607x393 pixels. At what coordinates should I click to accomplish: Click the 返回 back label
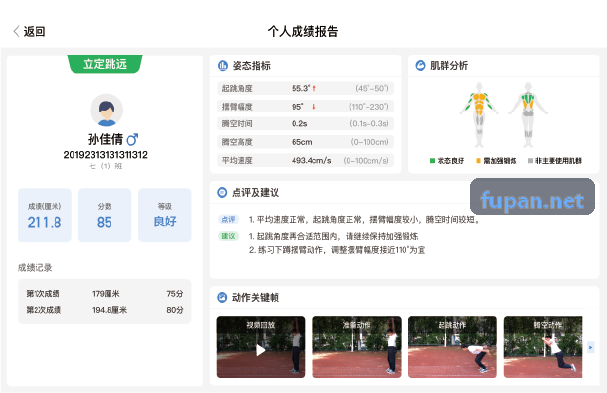coord(34,31)
